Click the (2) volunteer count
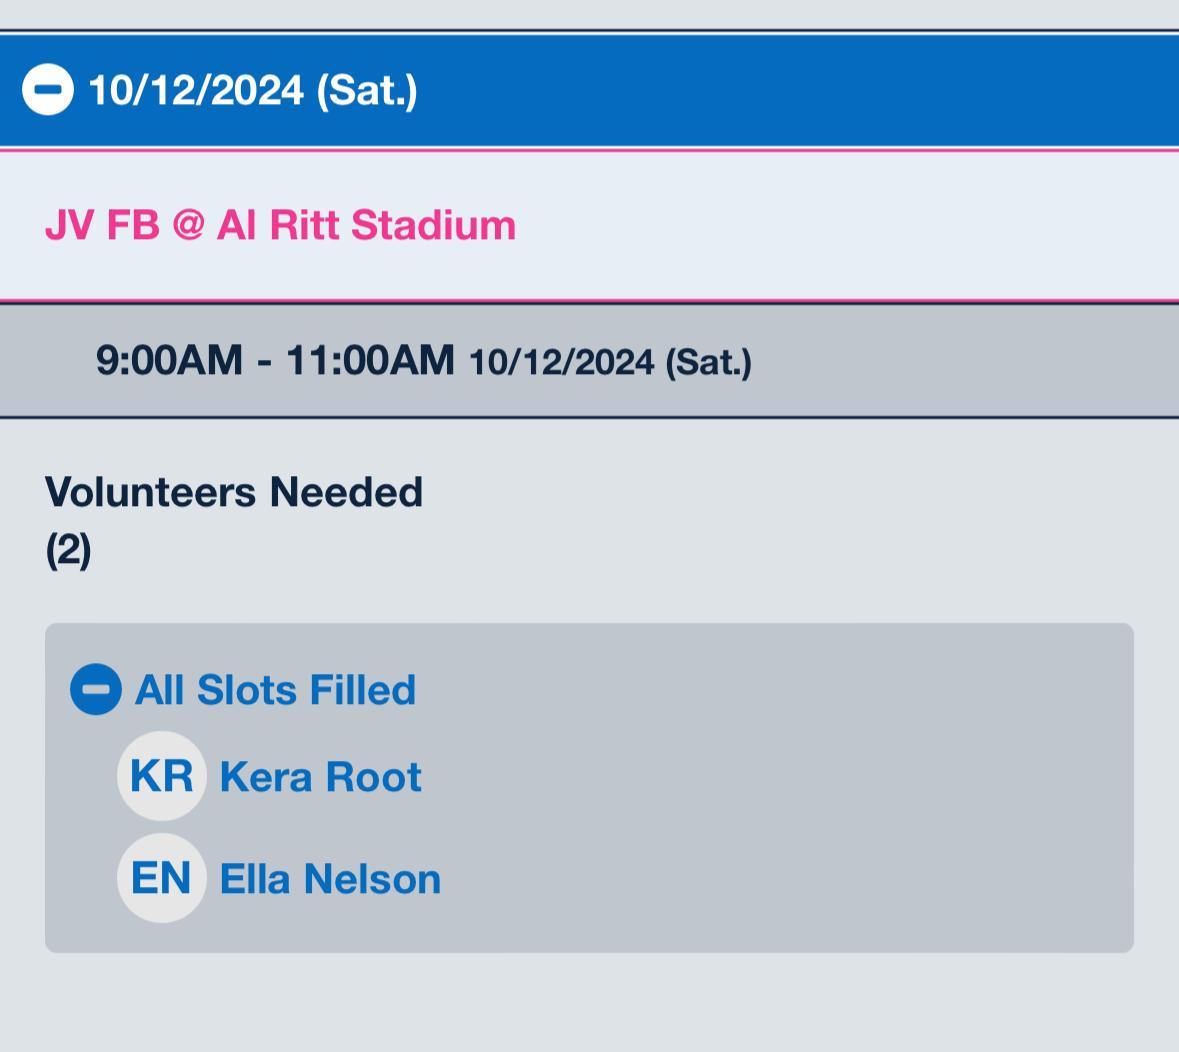The height and width of the screenshot is (1052, 1179). click(68, 549)
